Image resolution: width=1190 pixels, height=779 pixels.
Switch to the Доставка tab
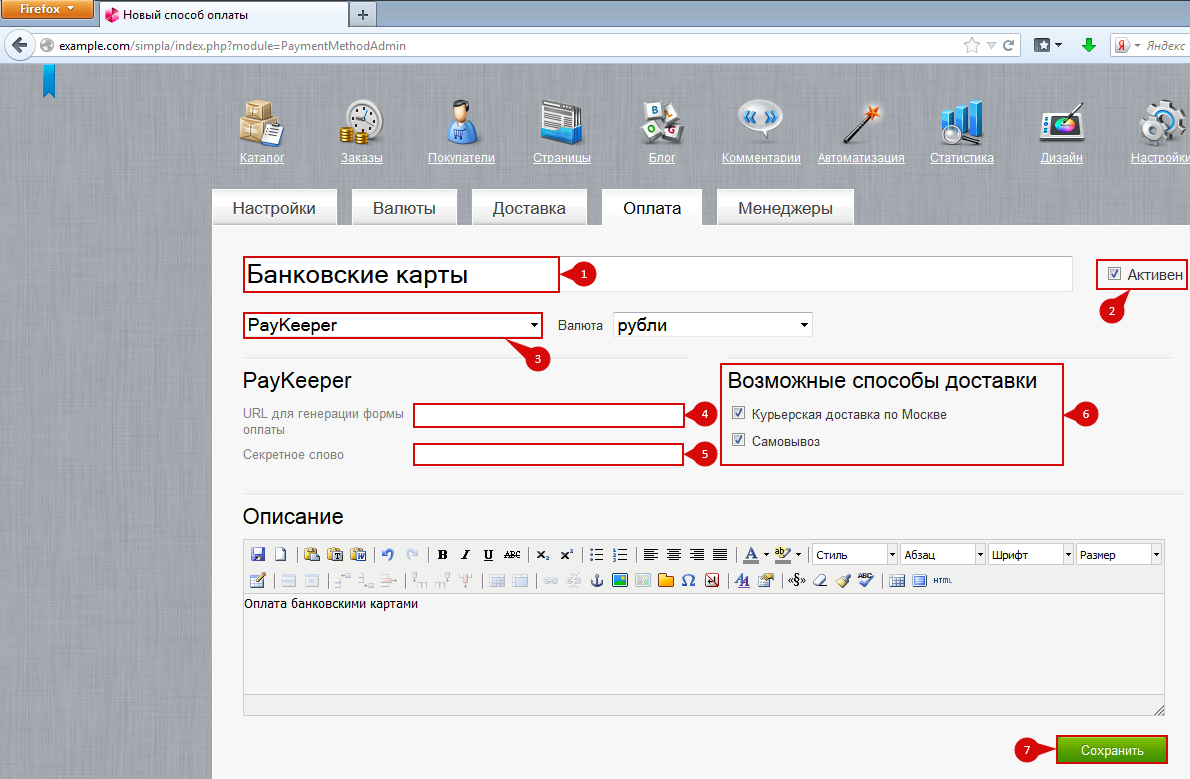pos(529,209)
